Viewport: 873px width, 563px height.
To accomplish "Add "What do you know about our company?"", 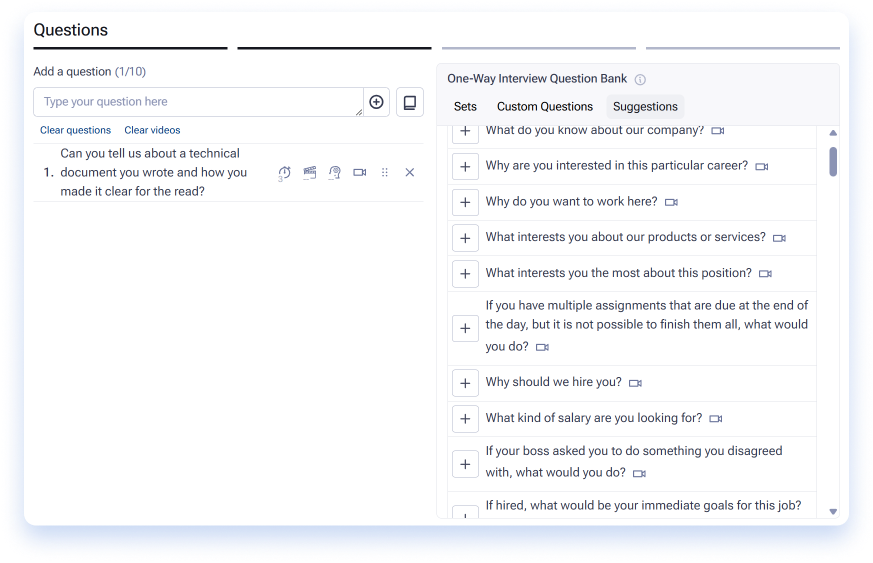I will click(465, 131).
